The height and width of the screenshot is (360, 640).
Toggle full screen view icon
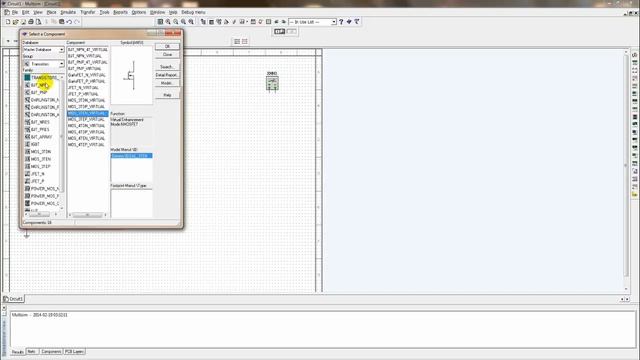pyautogui.click(x=160, y=22)
